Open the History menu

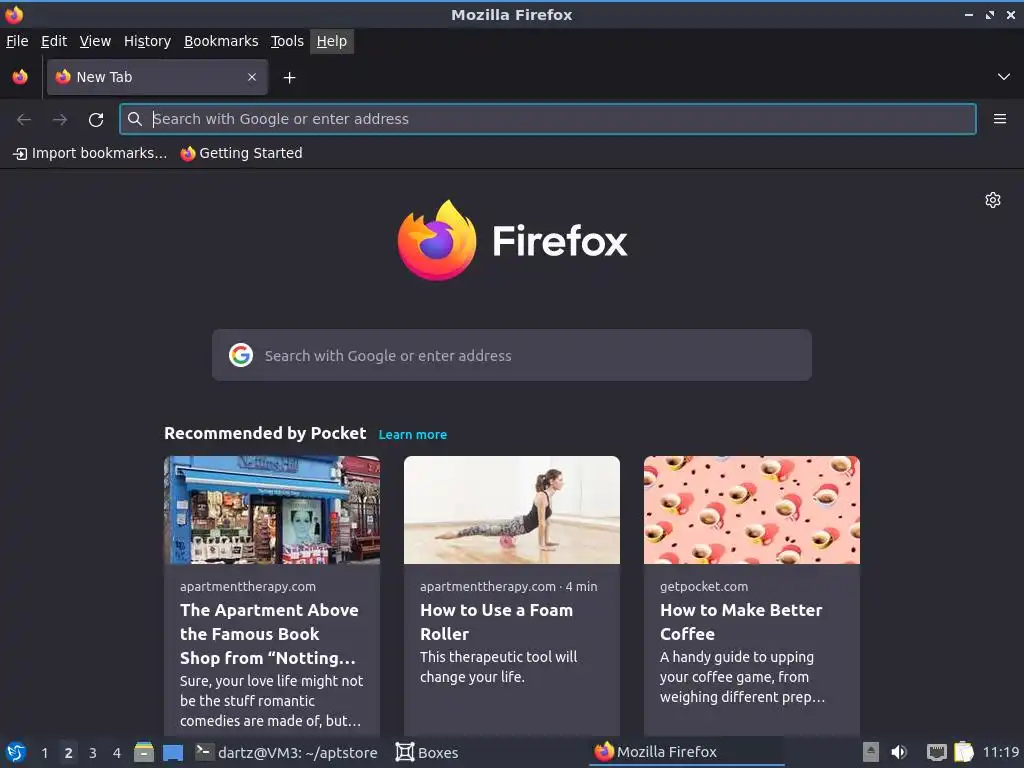point(147,41)
